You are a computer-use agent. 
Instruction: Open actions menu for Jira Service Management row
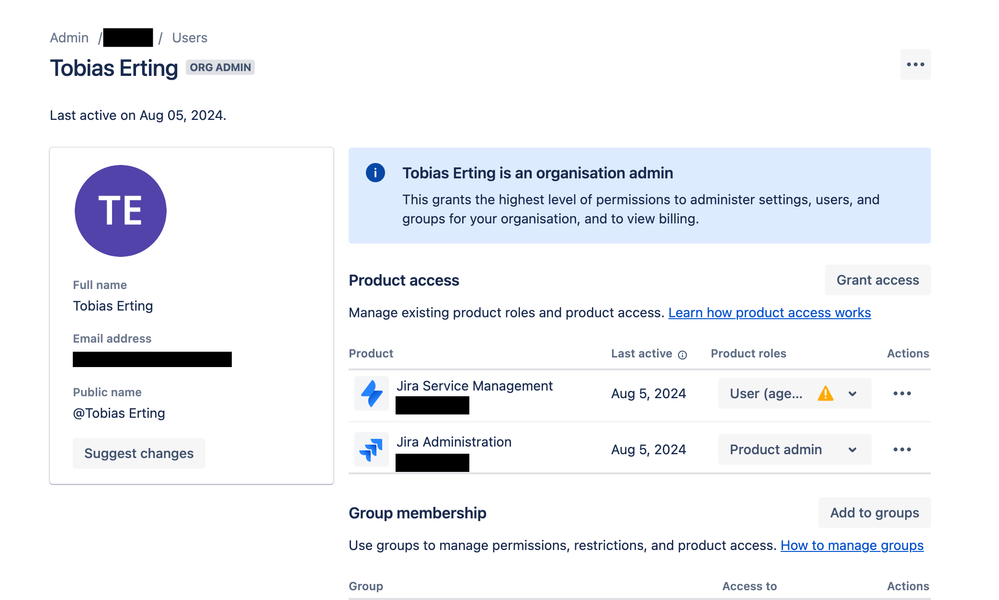point(902,394)
